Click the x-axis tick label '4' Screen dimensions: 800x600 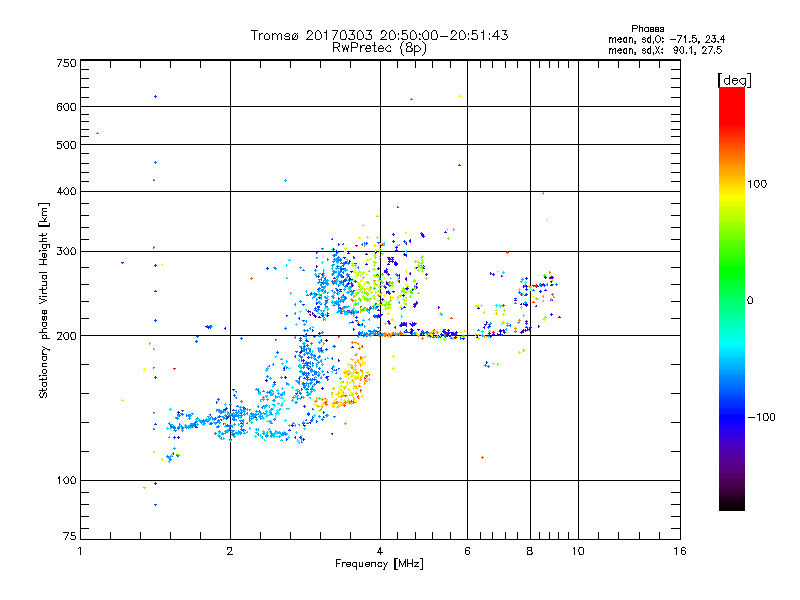point(380,551)
